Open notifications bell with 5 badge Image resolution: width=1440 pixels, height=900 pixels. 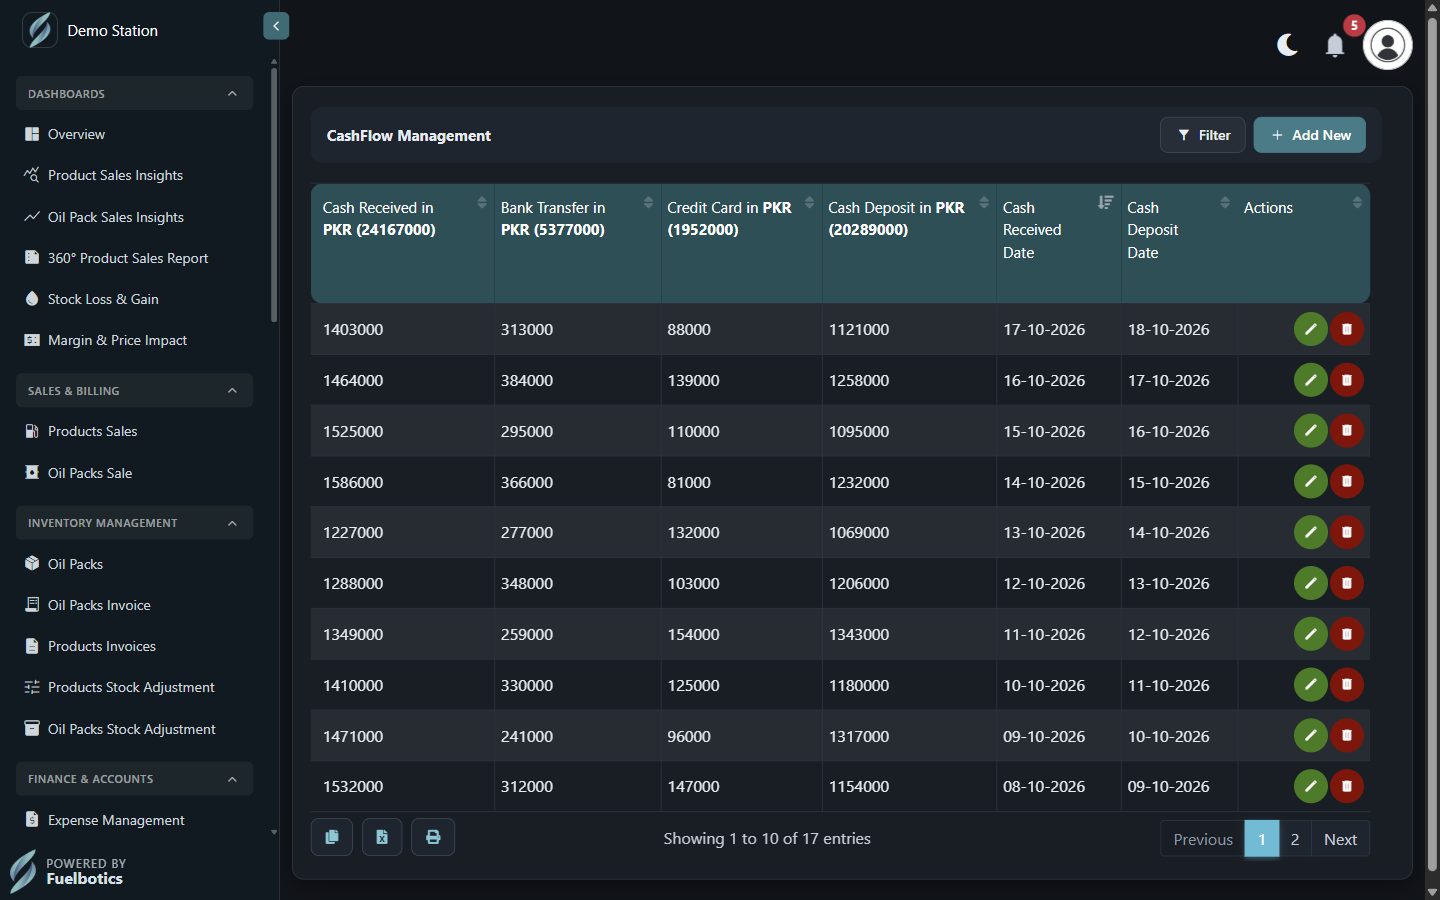click(1335, 45)
